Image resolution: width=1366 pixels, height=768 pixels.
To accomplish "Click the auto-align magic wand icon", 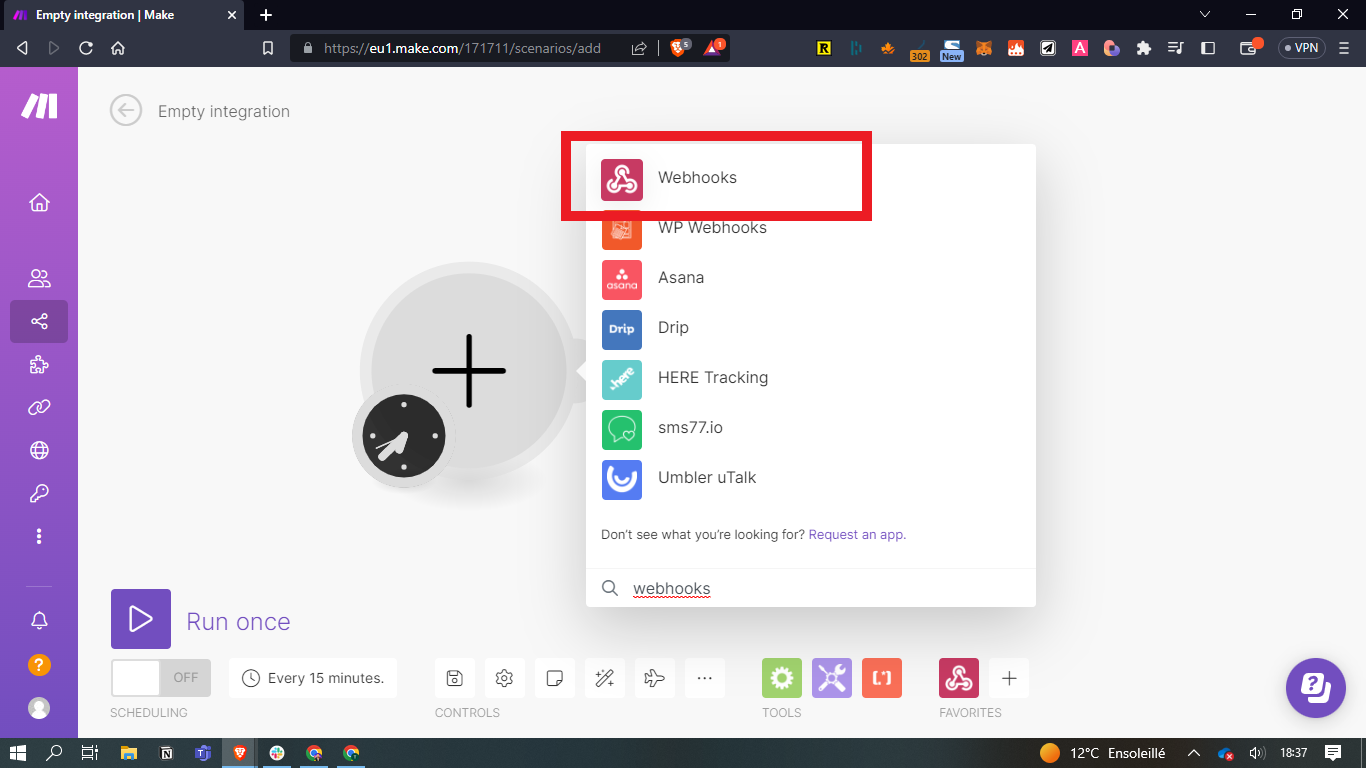I will 604,678.
